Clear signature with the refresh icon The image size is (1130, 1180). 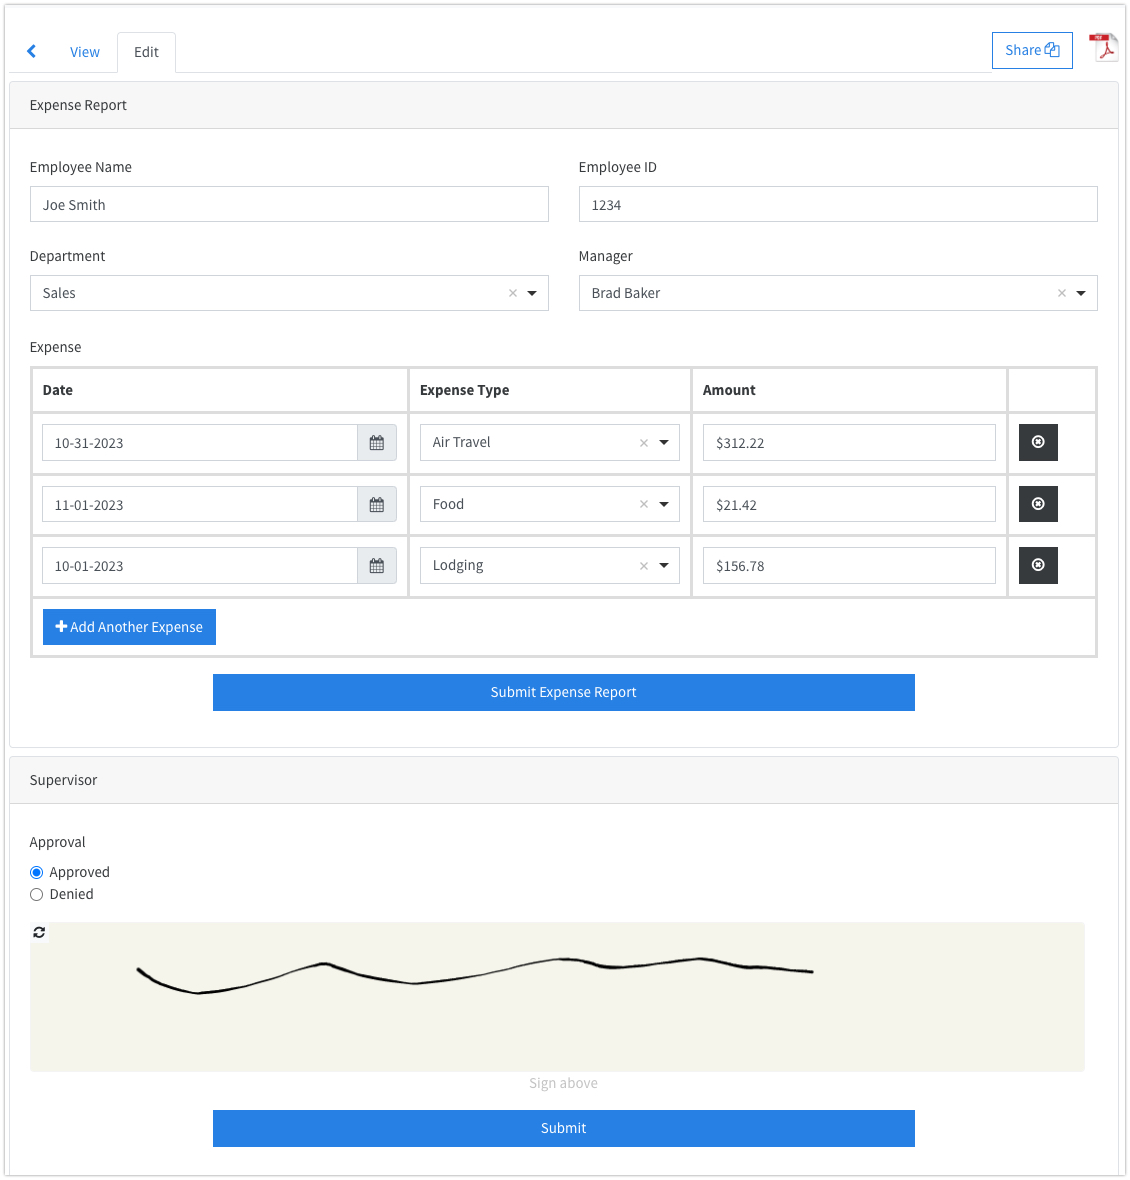tap(39, 932)
